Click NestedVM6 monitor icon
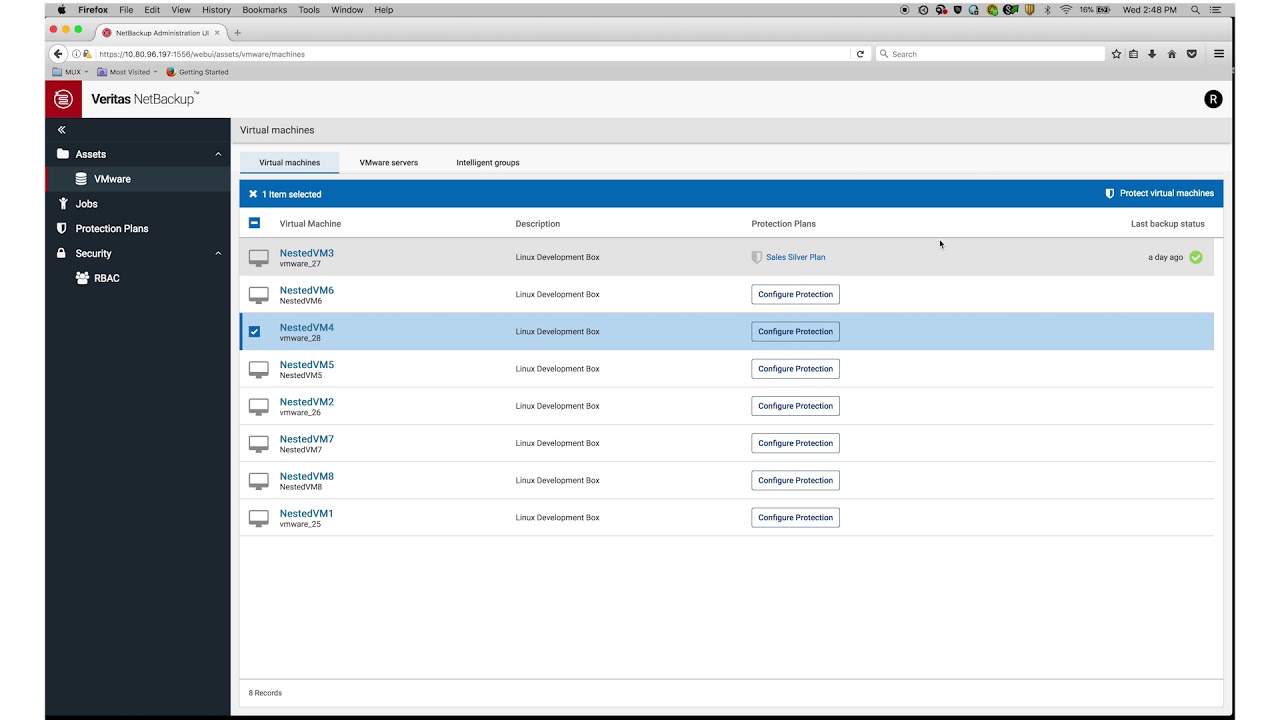 (259, 295)
